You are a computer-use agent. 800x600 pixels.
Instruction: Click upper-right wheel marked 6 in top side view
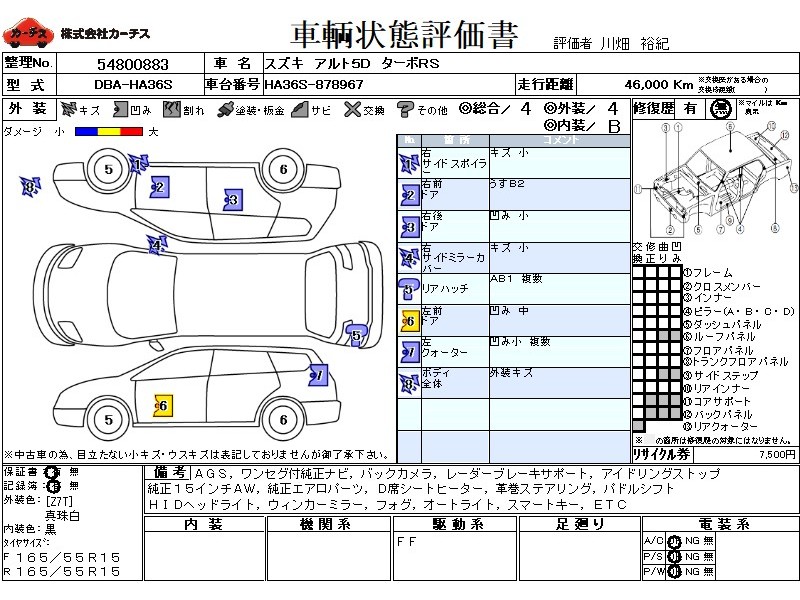coord(284,169)
